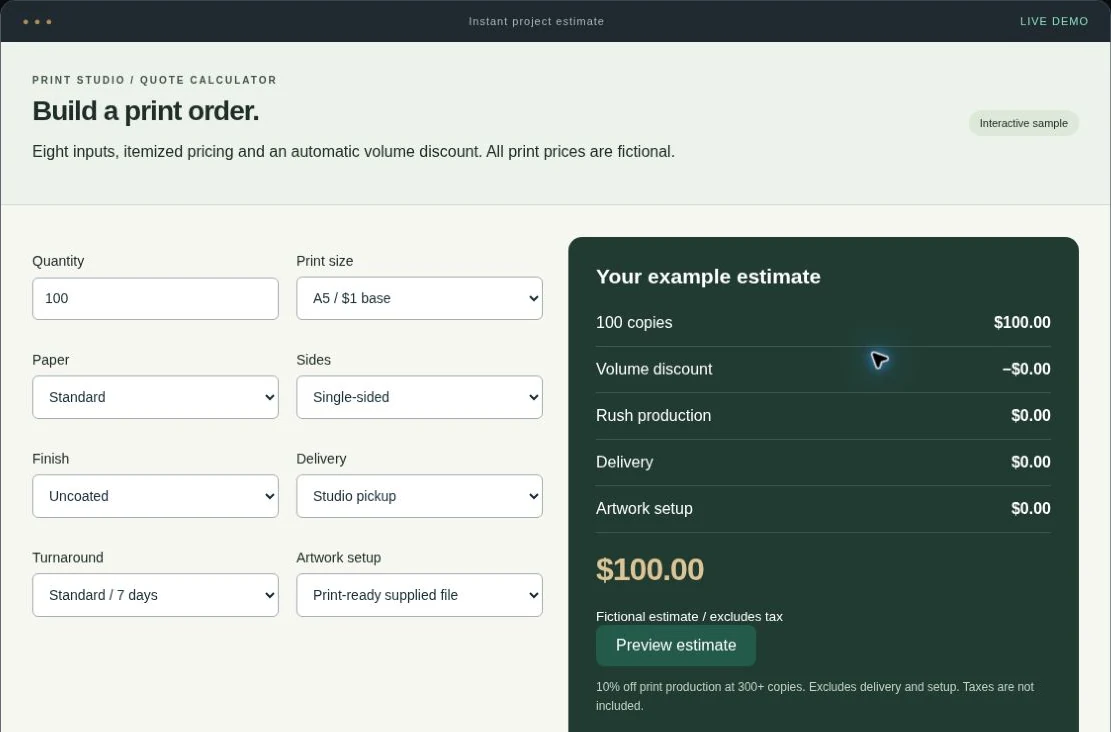
Task: Click the three dots in title bar
Action: [x=37, y=22]
